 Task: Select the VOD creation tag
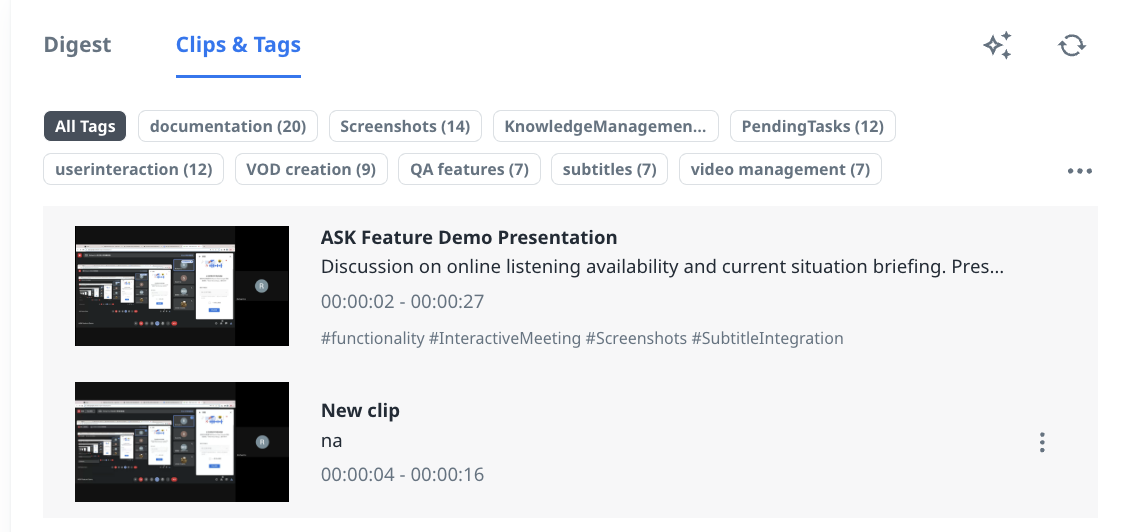point(311,169)
